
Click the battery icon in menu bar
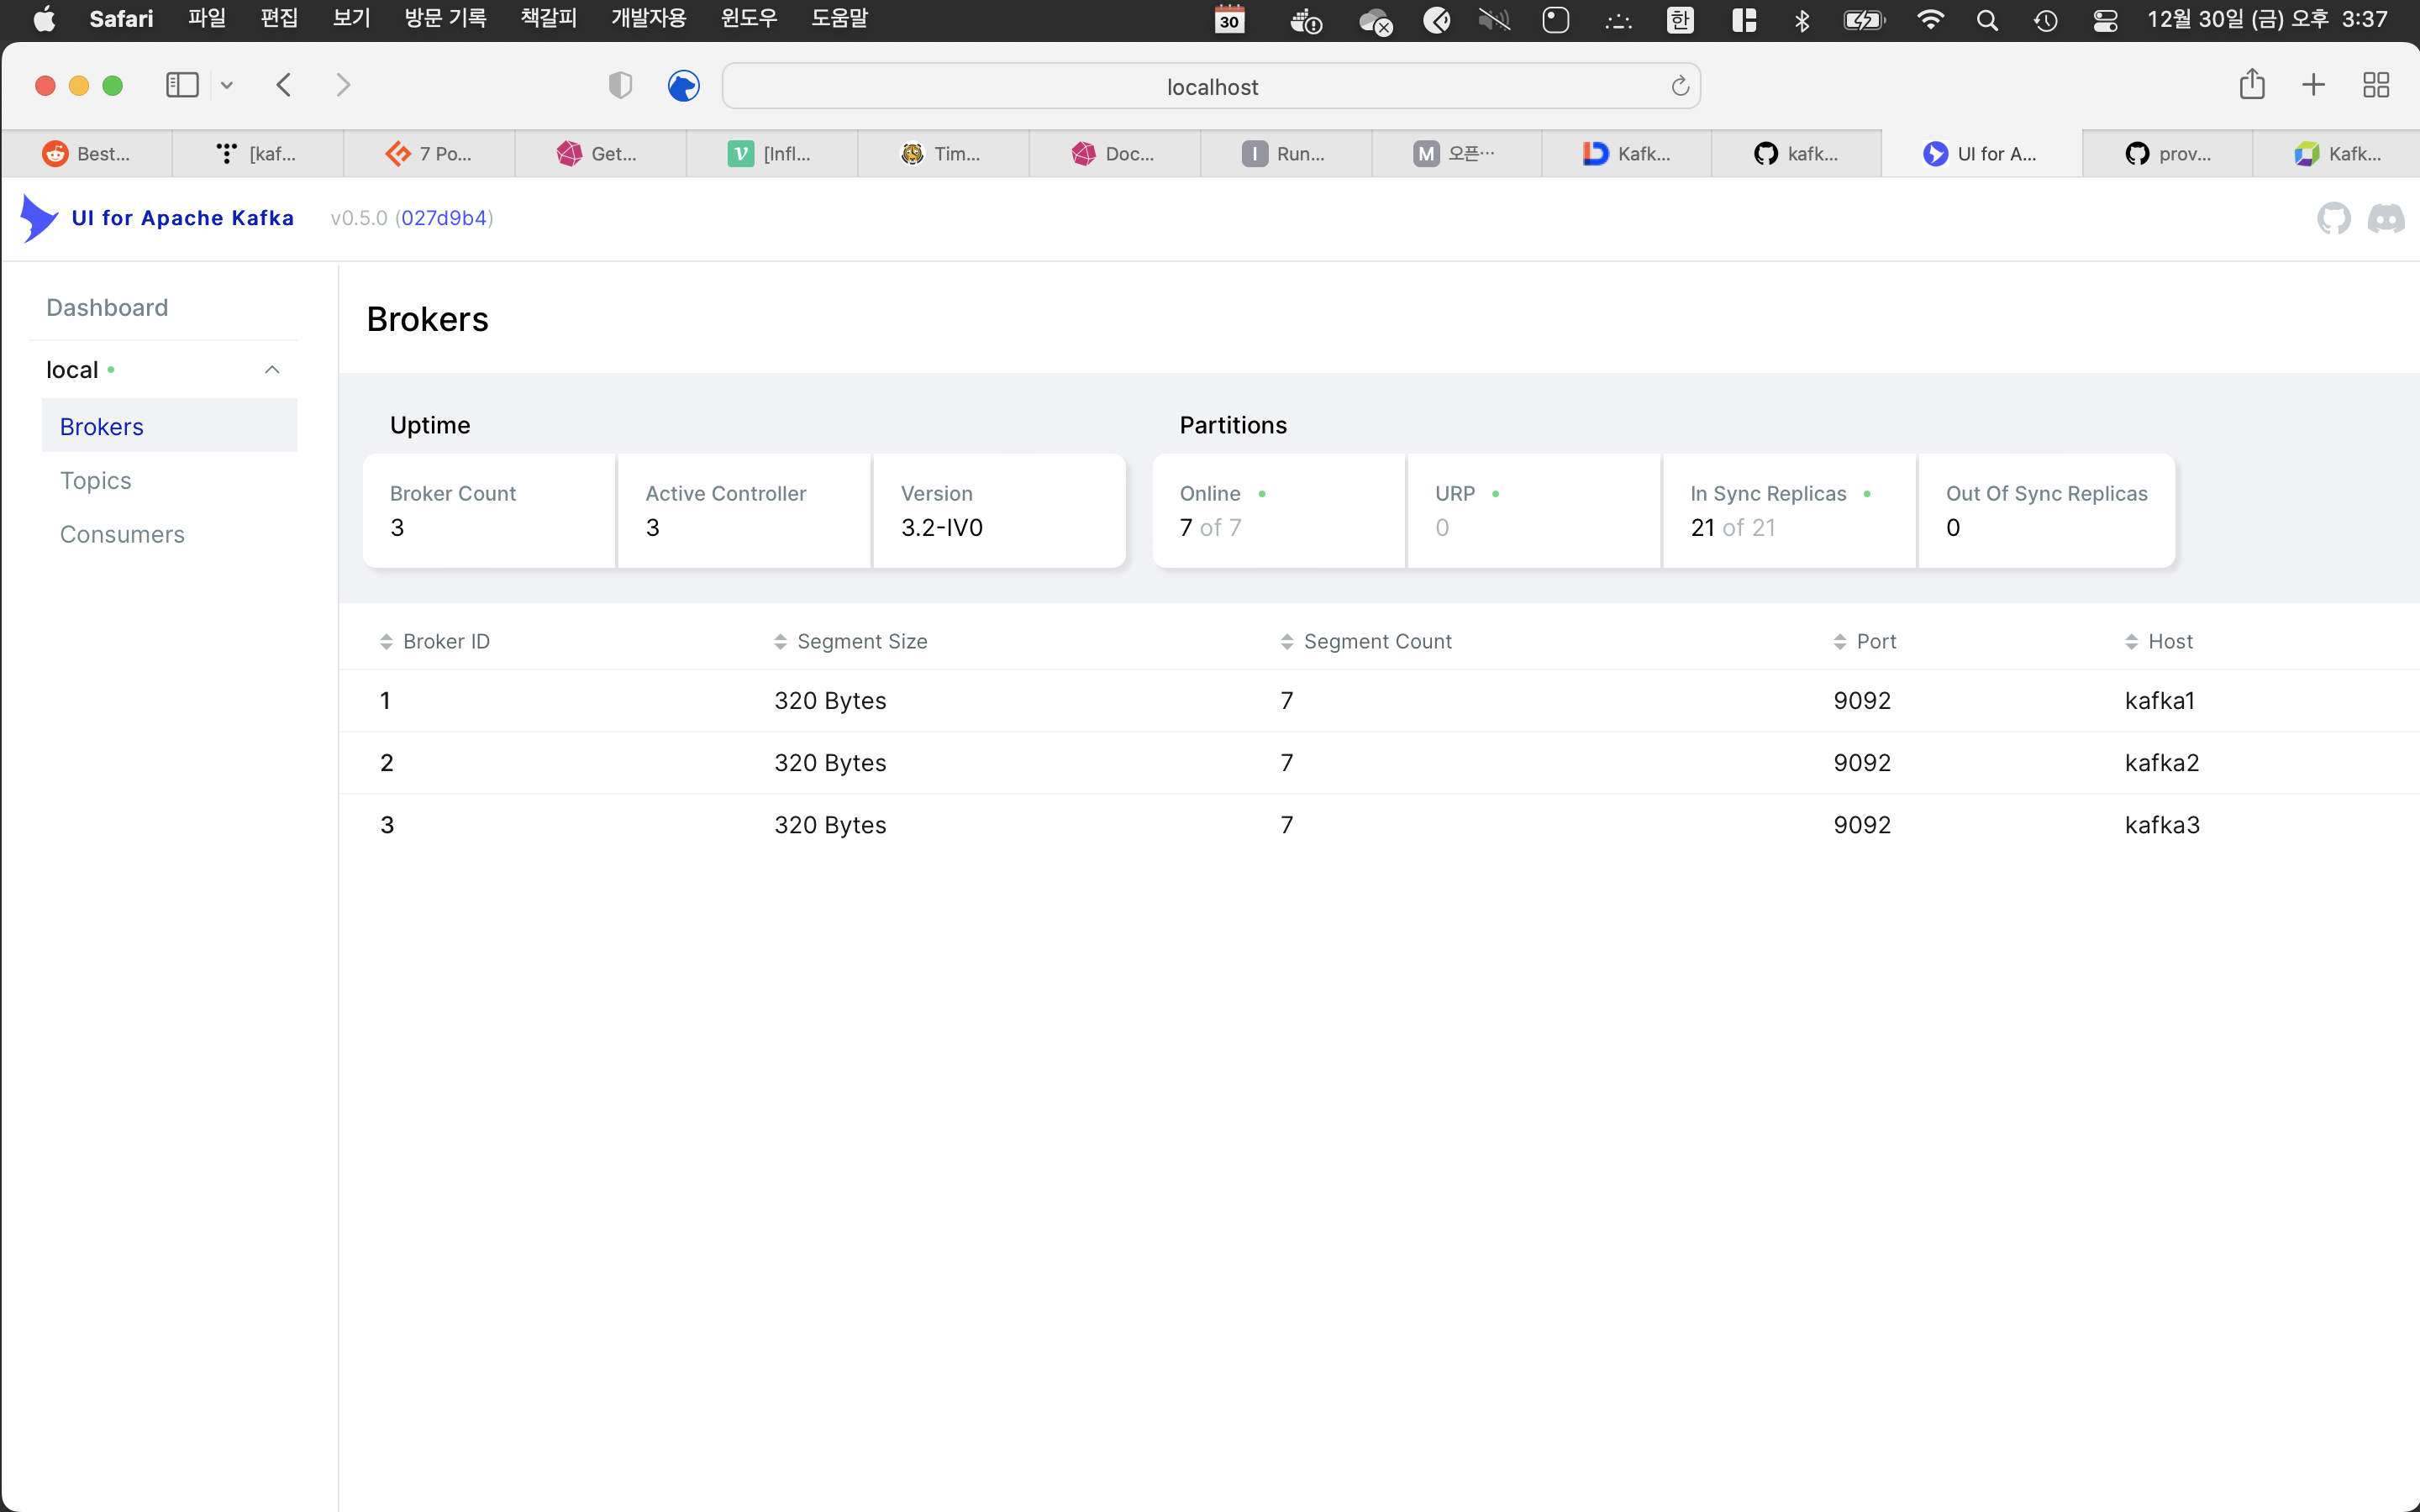pos(1864,20)
